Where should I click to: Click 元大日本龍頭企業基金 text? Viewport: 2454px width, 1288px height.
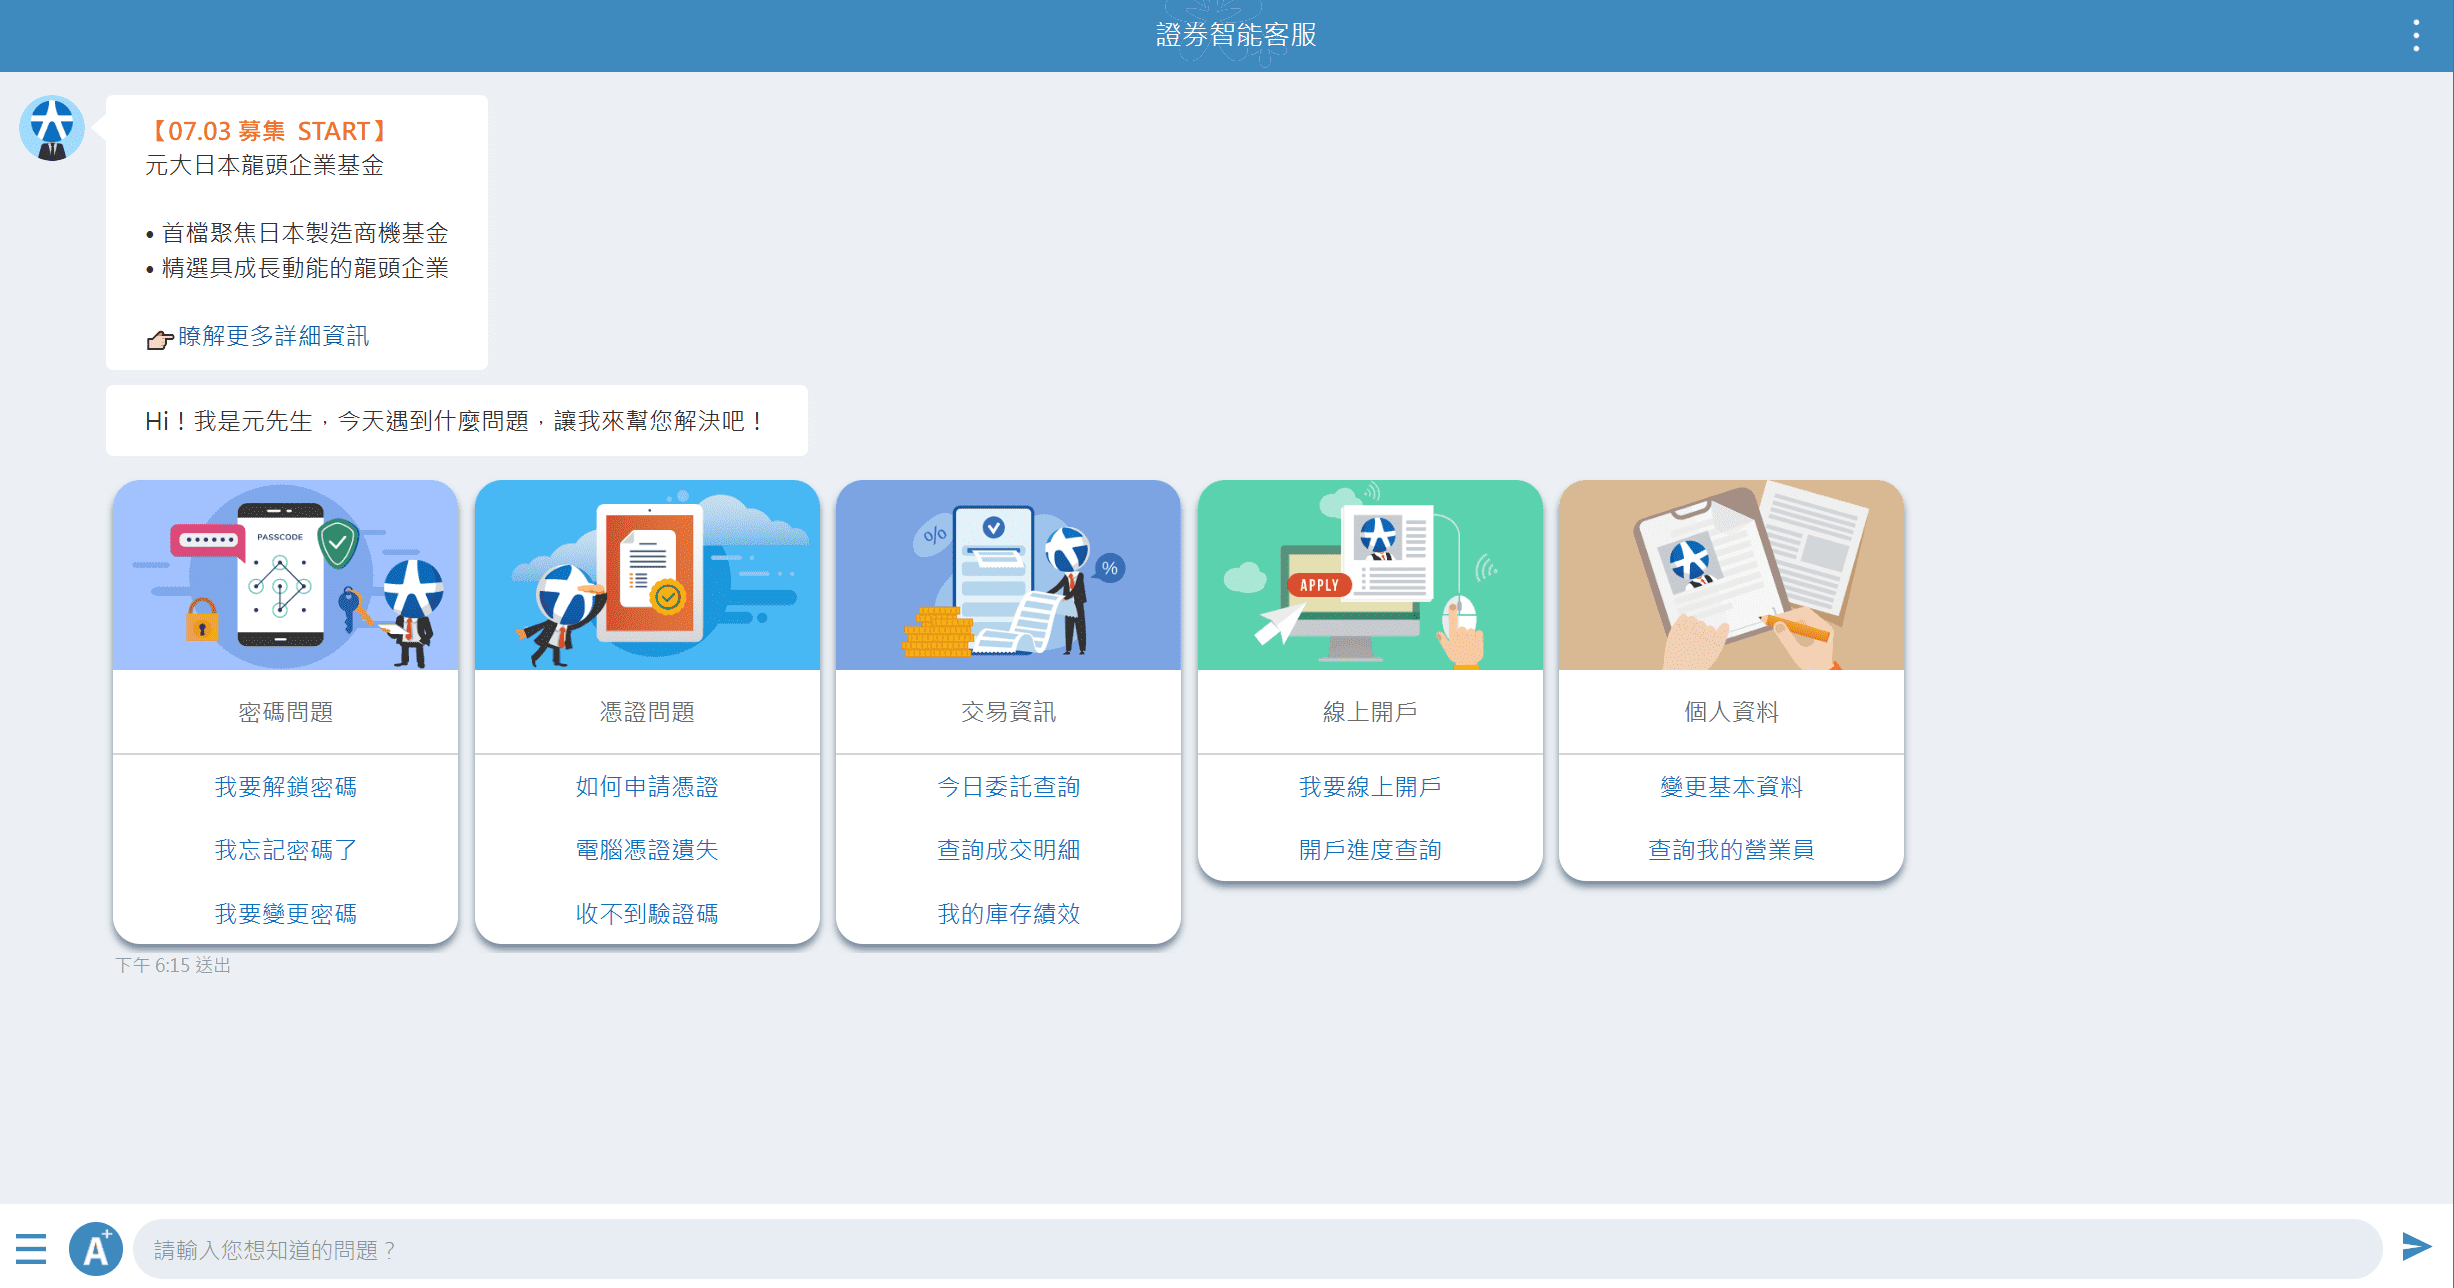pos(265,165)
